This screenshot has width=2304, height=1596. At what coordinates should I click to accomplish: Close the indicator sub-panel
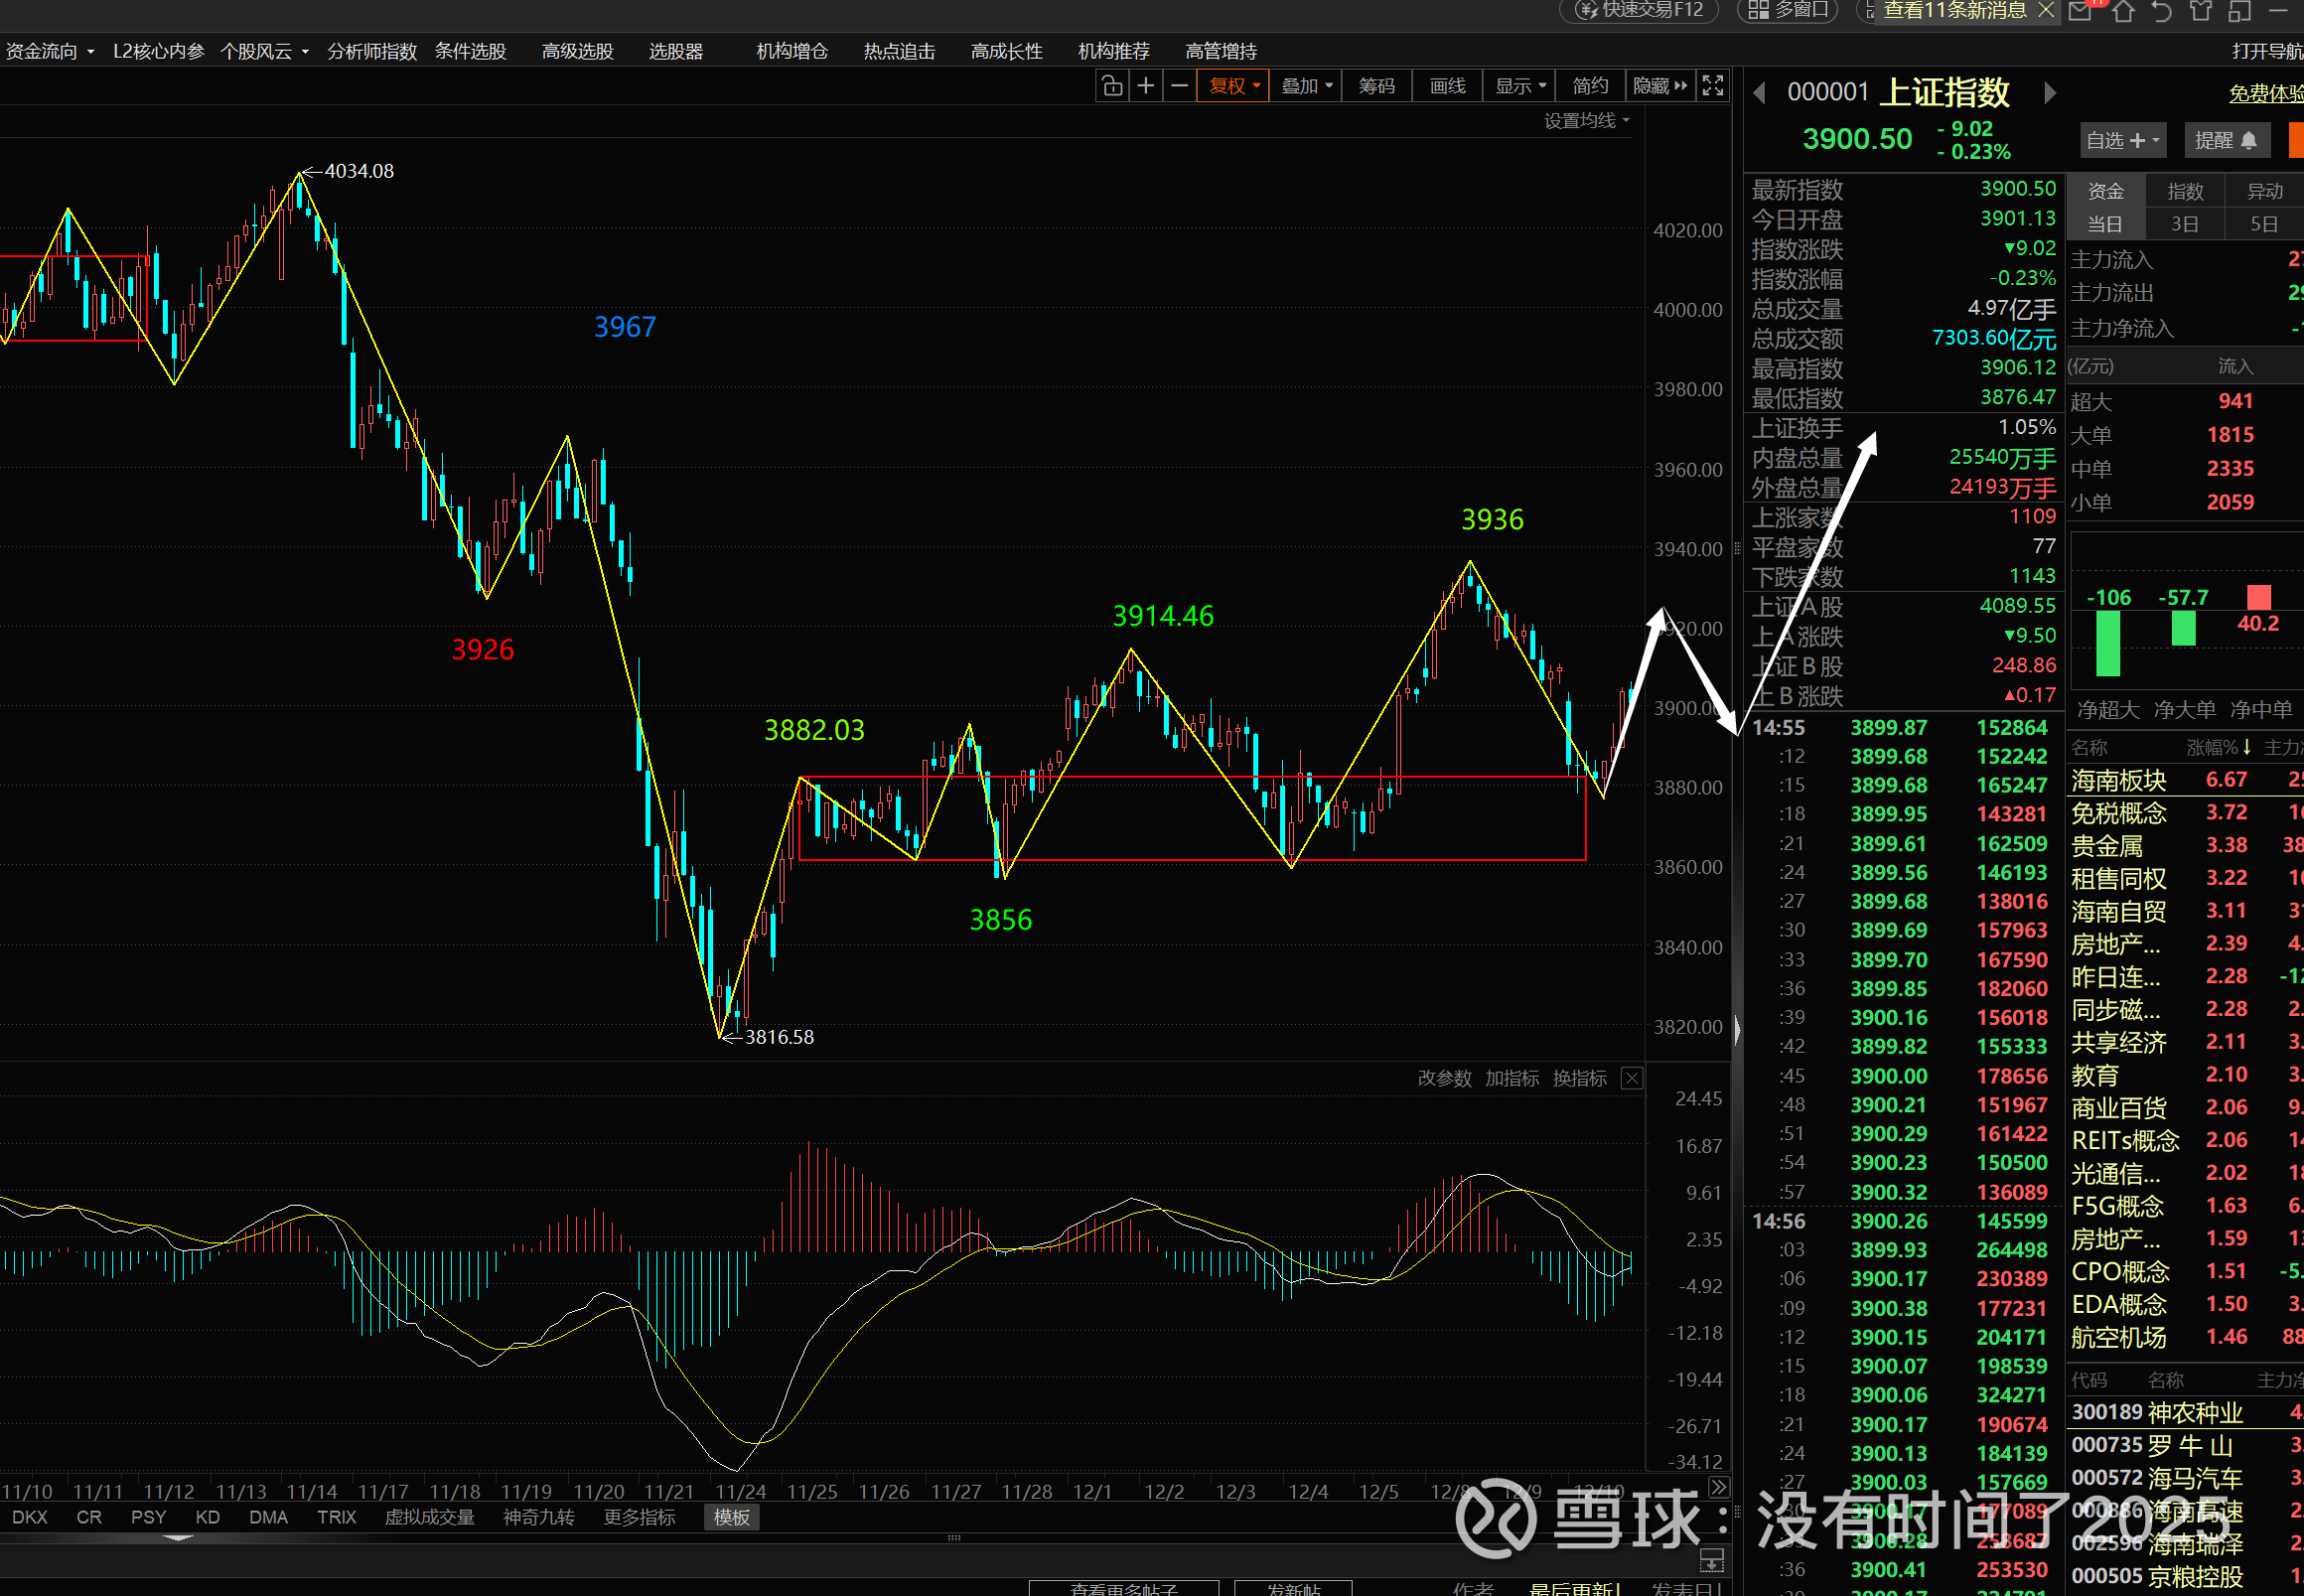point(1632,1078)
